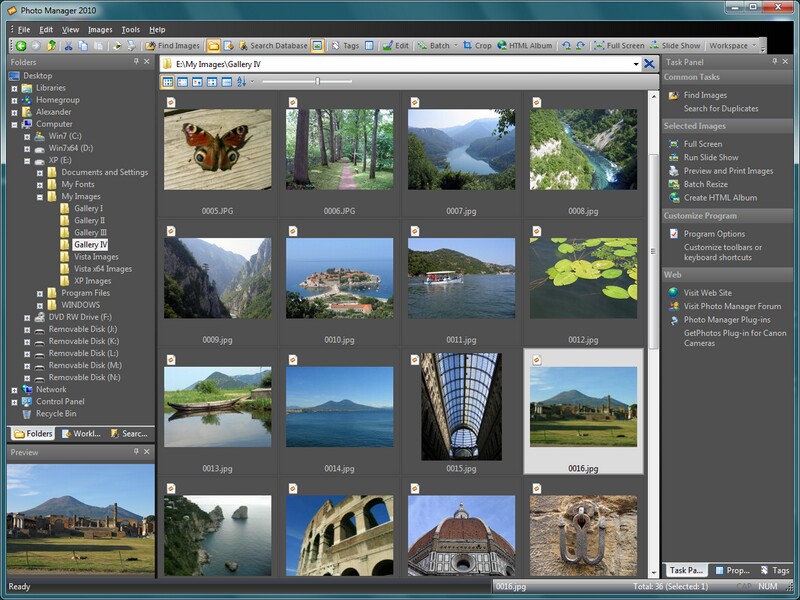The height and width of the screenshot is (600, 800).
Task: Expand the Program Files folder node
Action: (40, 293)
